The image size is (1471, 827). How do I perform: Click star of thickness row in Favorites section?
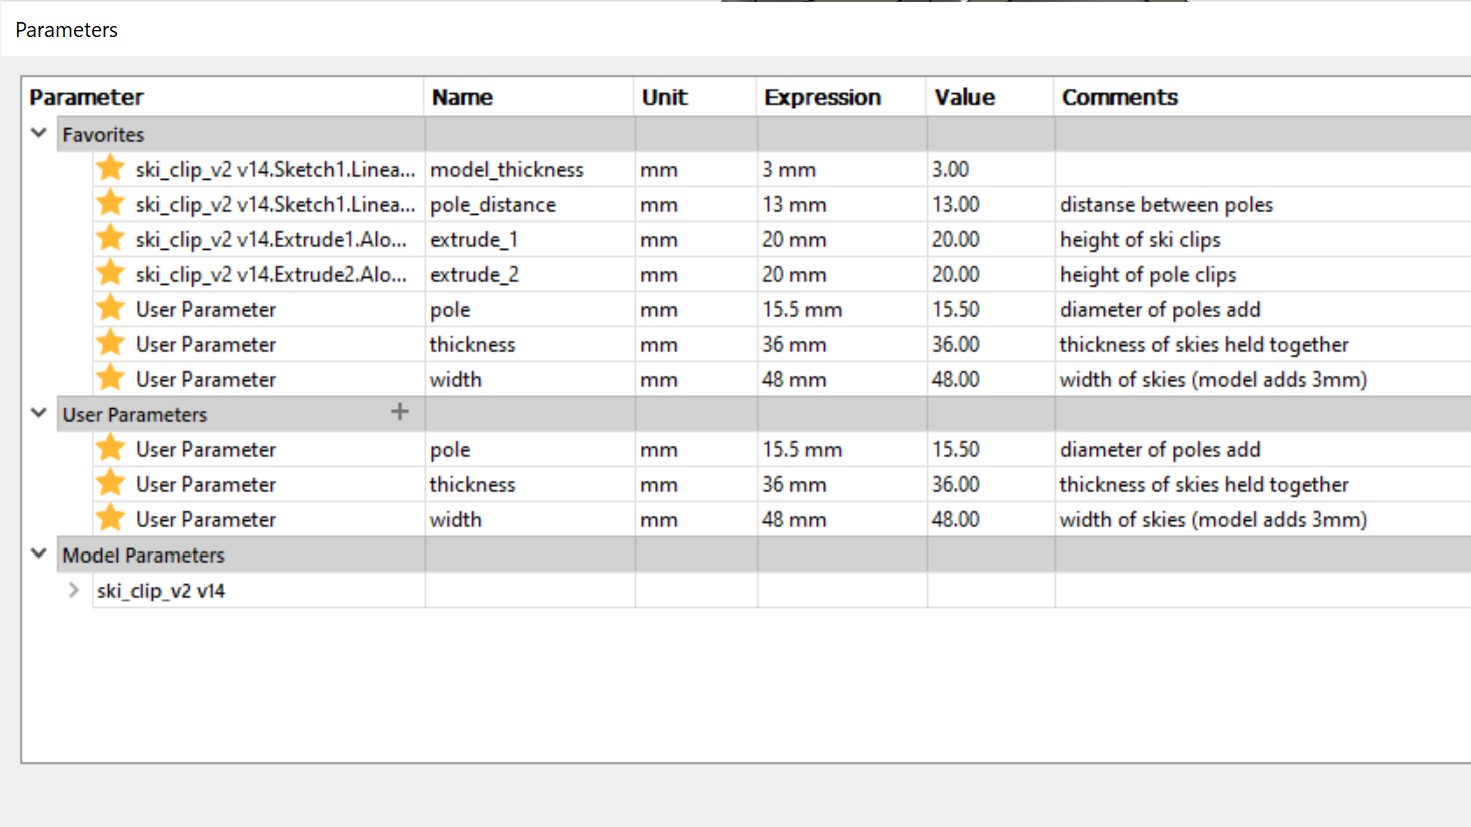[110, 343]
